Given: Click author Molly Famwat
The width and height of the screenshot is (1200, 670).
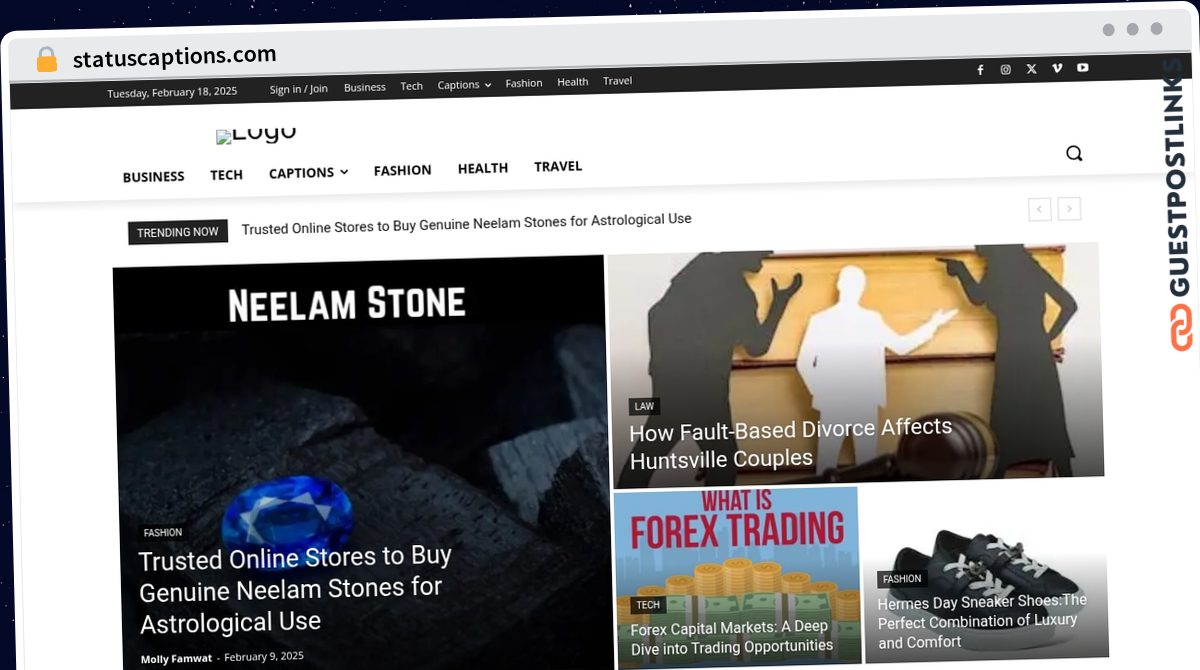Looking at the screenshot, I should 176,659.
